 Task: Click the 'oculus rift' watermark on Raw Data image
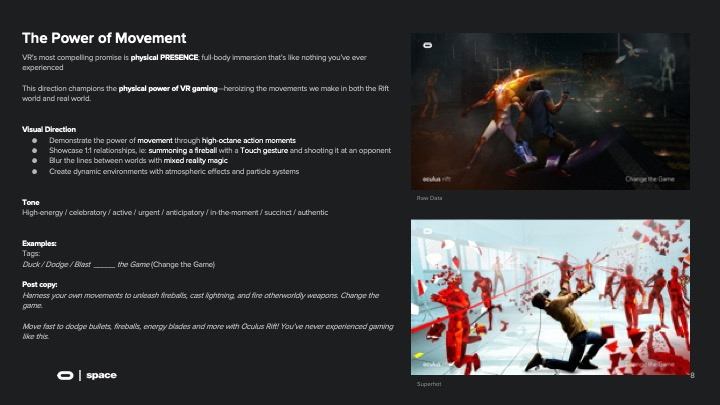pos(436,179)
